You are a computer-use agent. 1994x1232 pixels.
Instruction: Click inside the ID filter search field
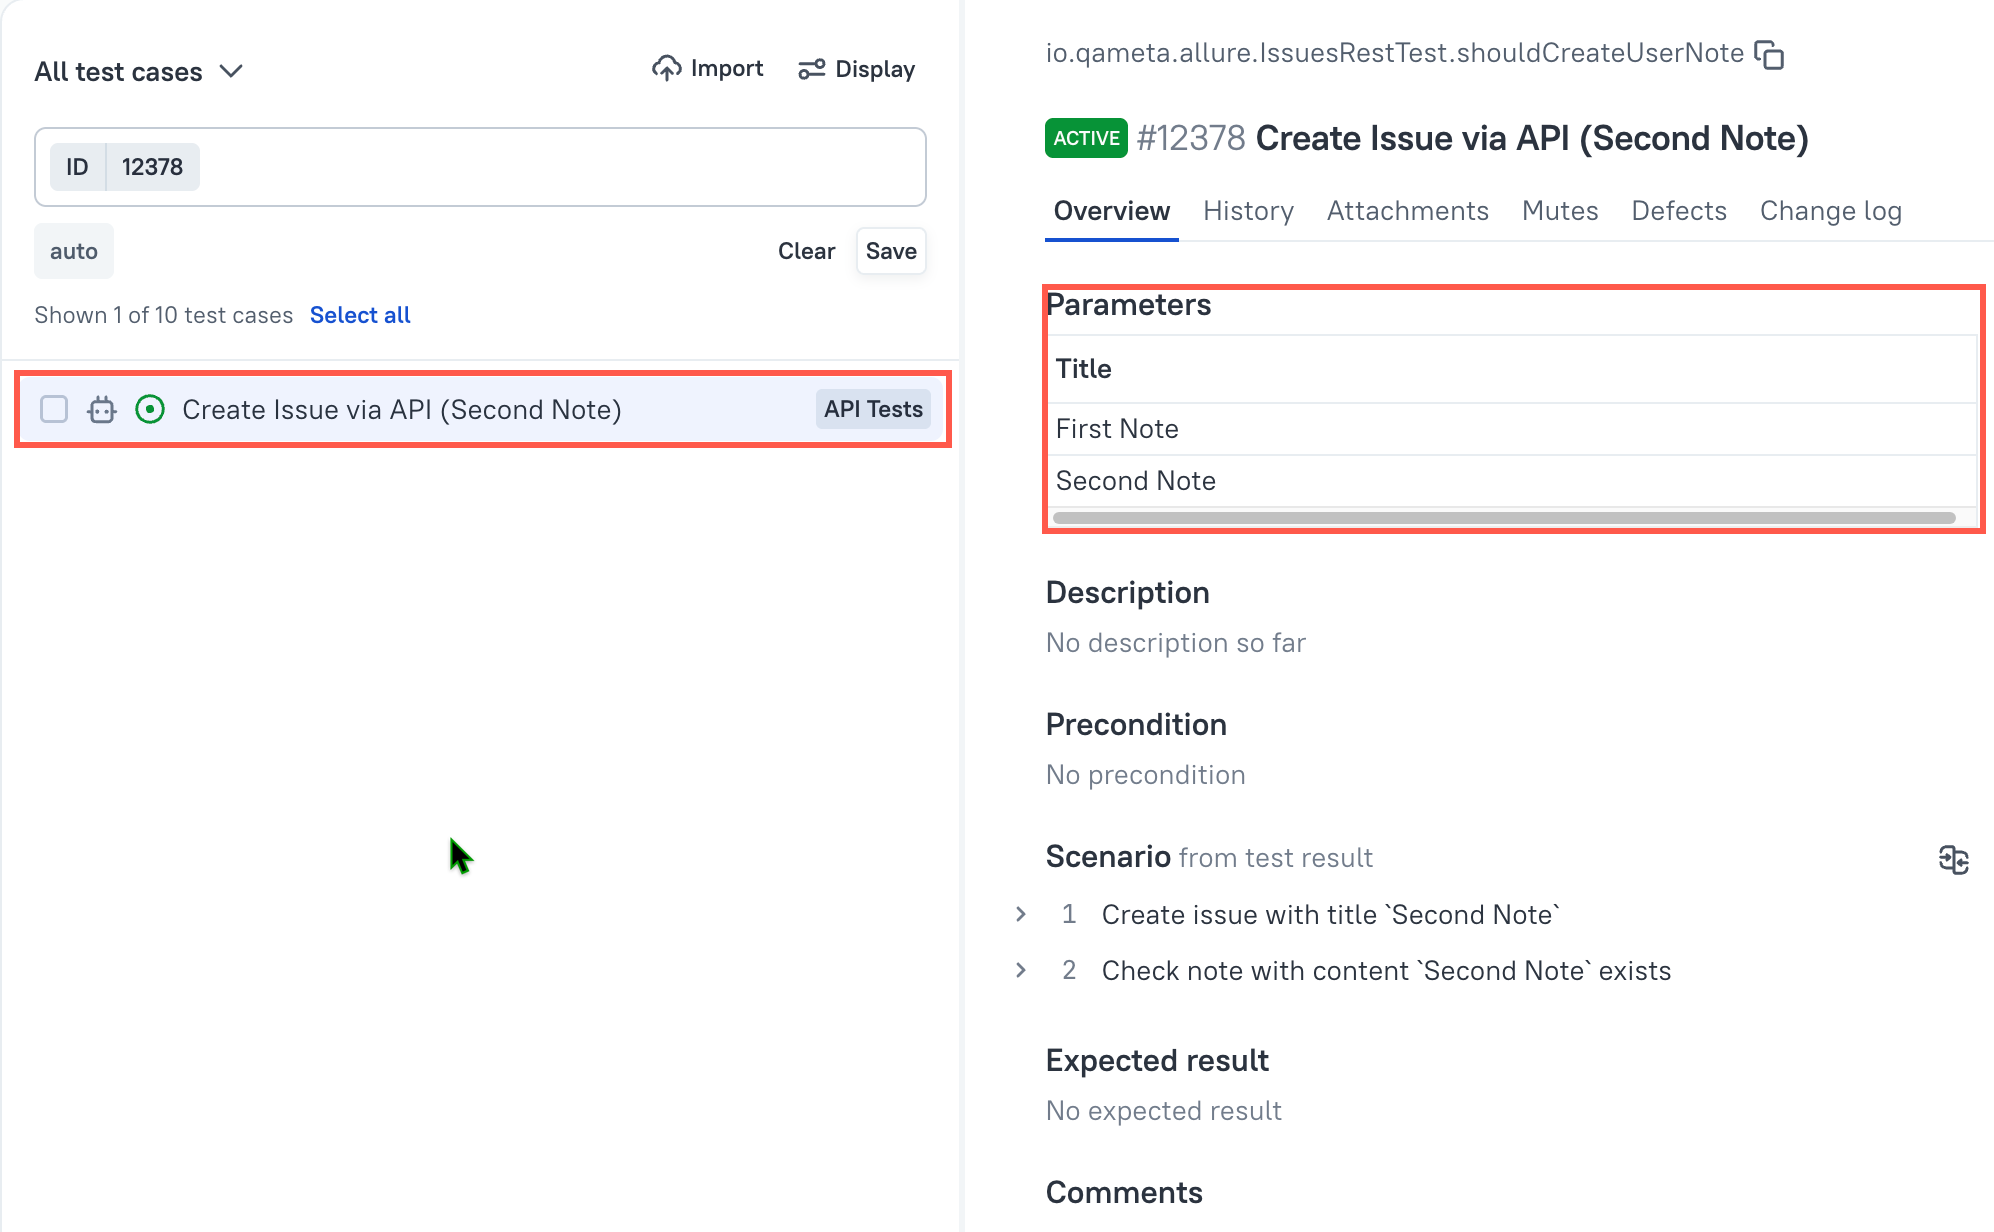point(560,167)
